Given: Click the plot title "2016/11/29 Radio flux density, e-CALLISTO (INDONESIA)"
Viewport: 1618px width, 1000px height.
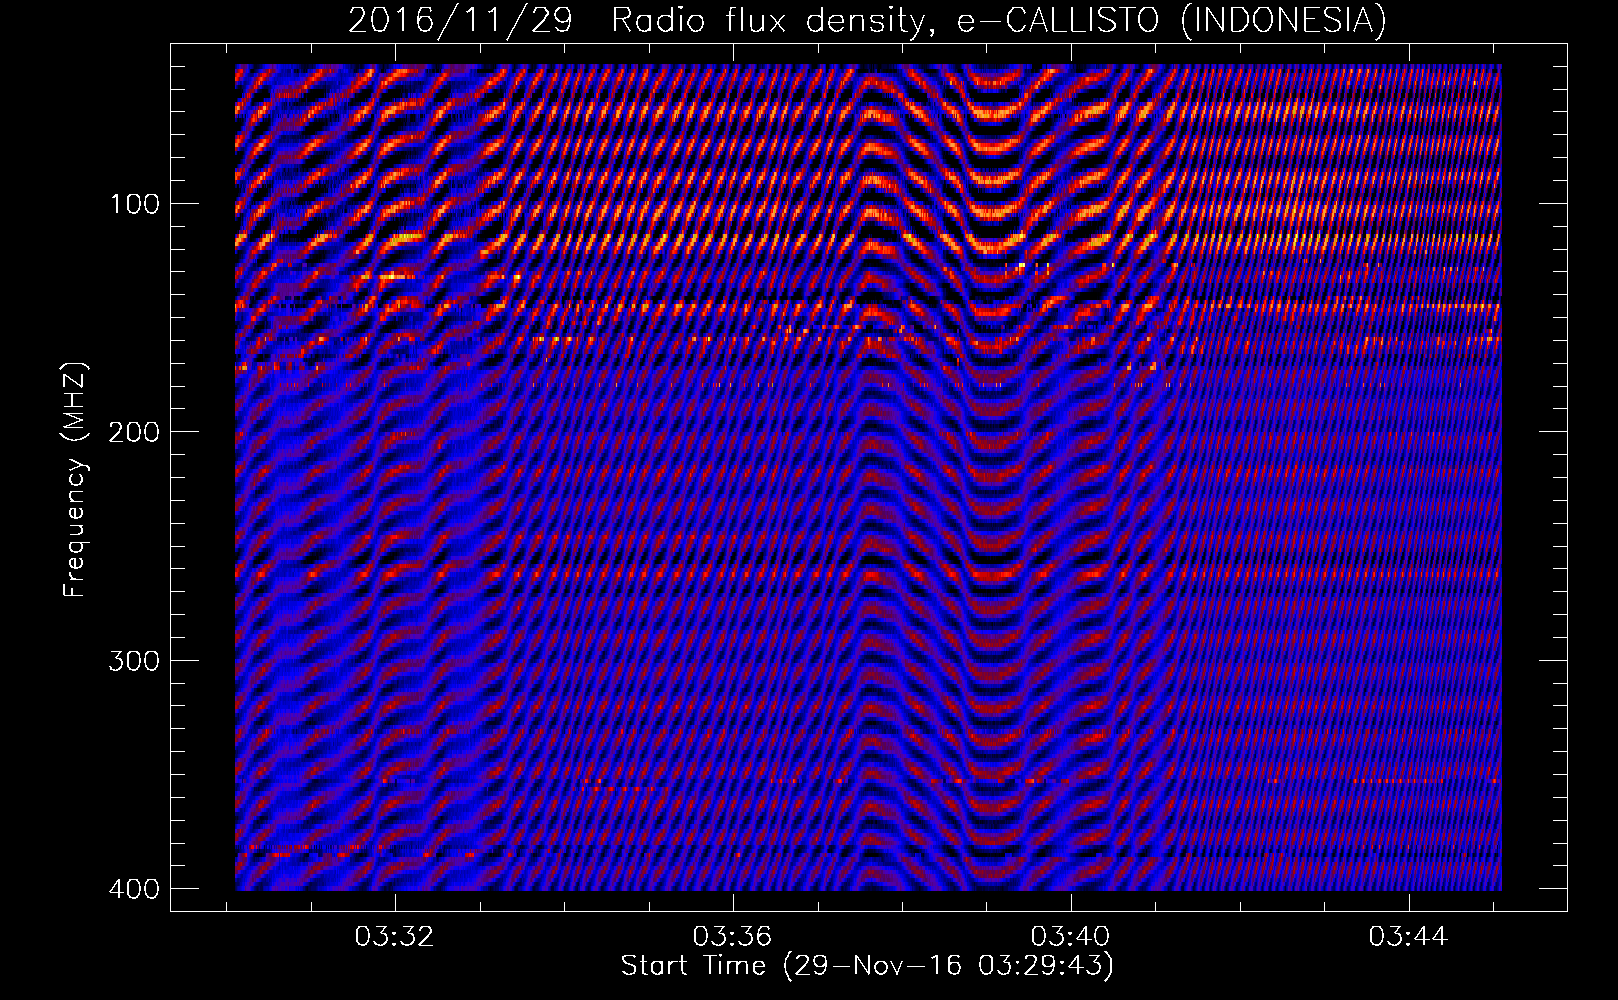Looking at the screenshot, I should 867,20.
